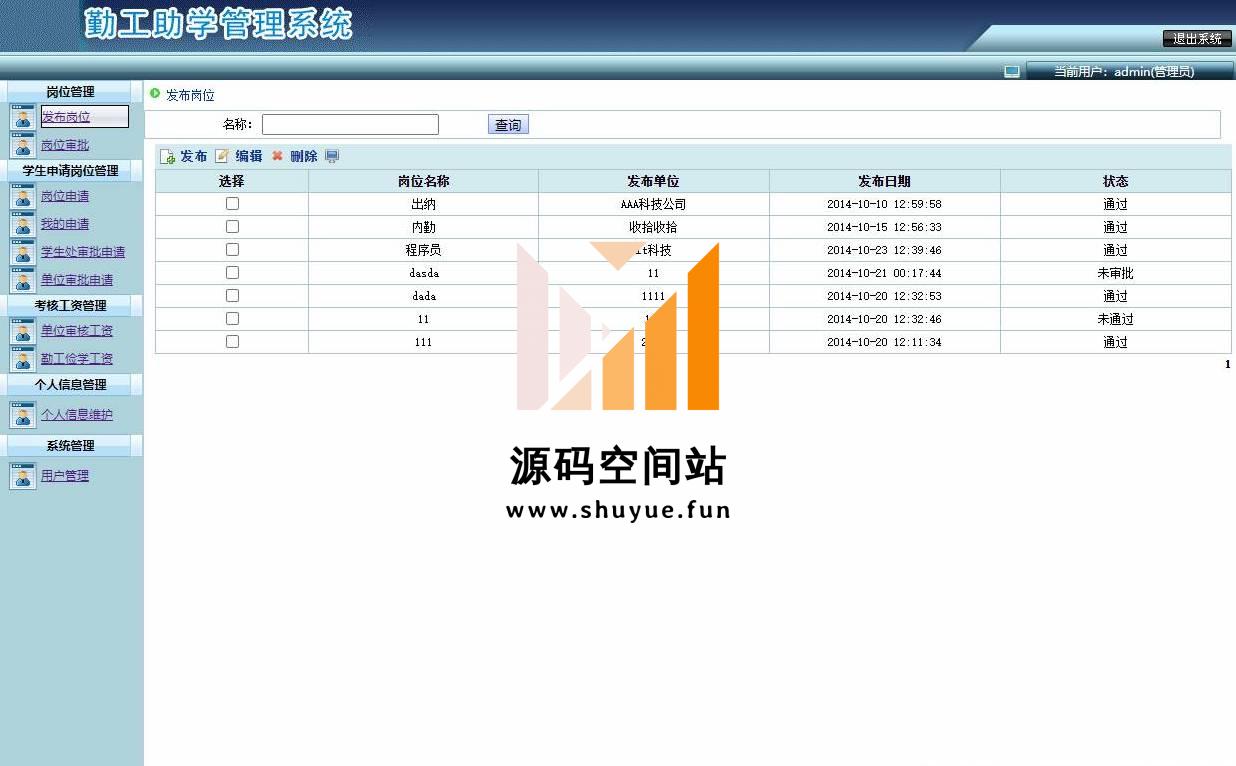Expand the 学生申请岗位管理 section header
Screen dimensions: 1236x766
[x=71, y=171]
